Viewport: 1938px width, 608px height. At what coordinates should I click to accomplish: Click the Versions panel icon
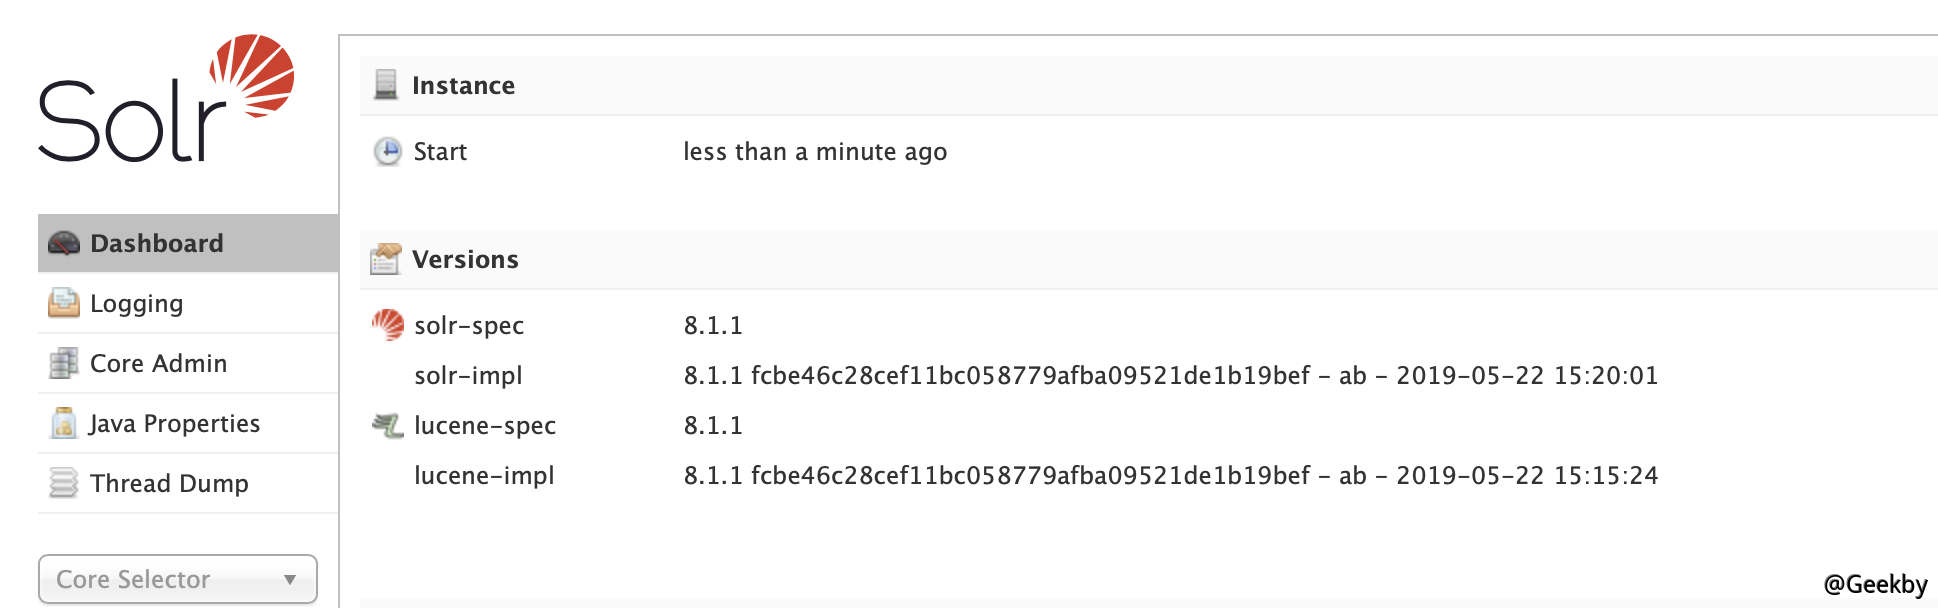click(385, 258)
